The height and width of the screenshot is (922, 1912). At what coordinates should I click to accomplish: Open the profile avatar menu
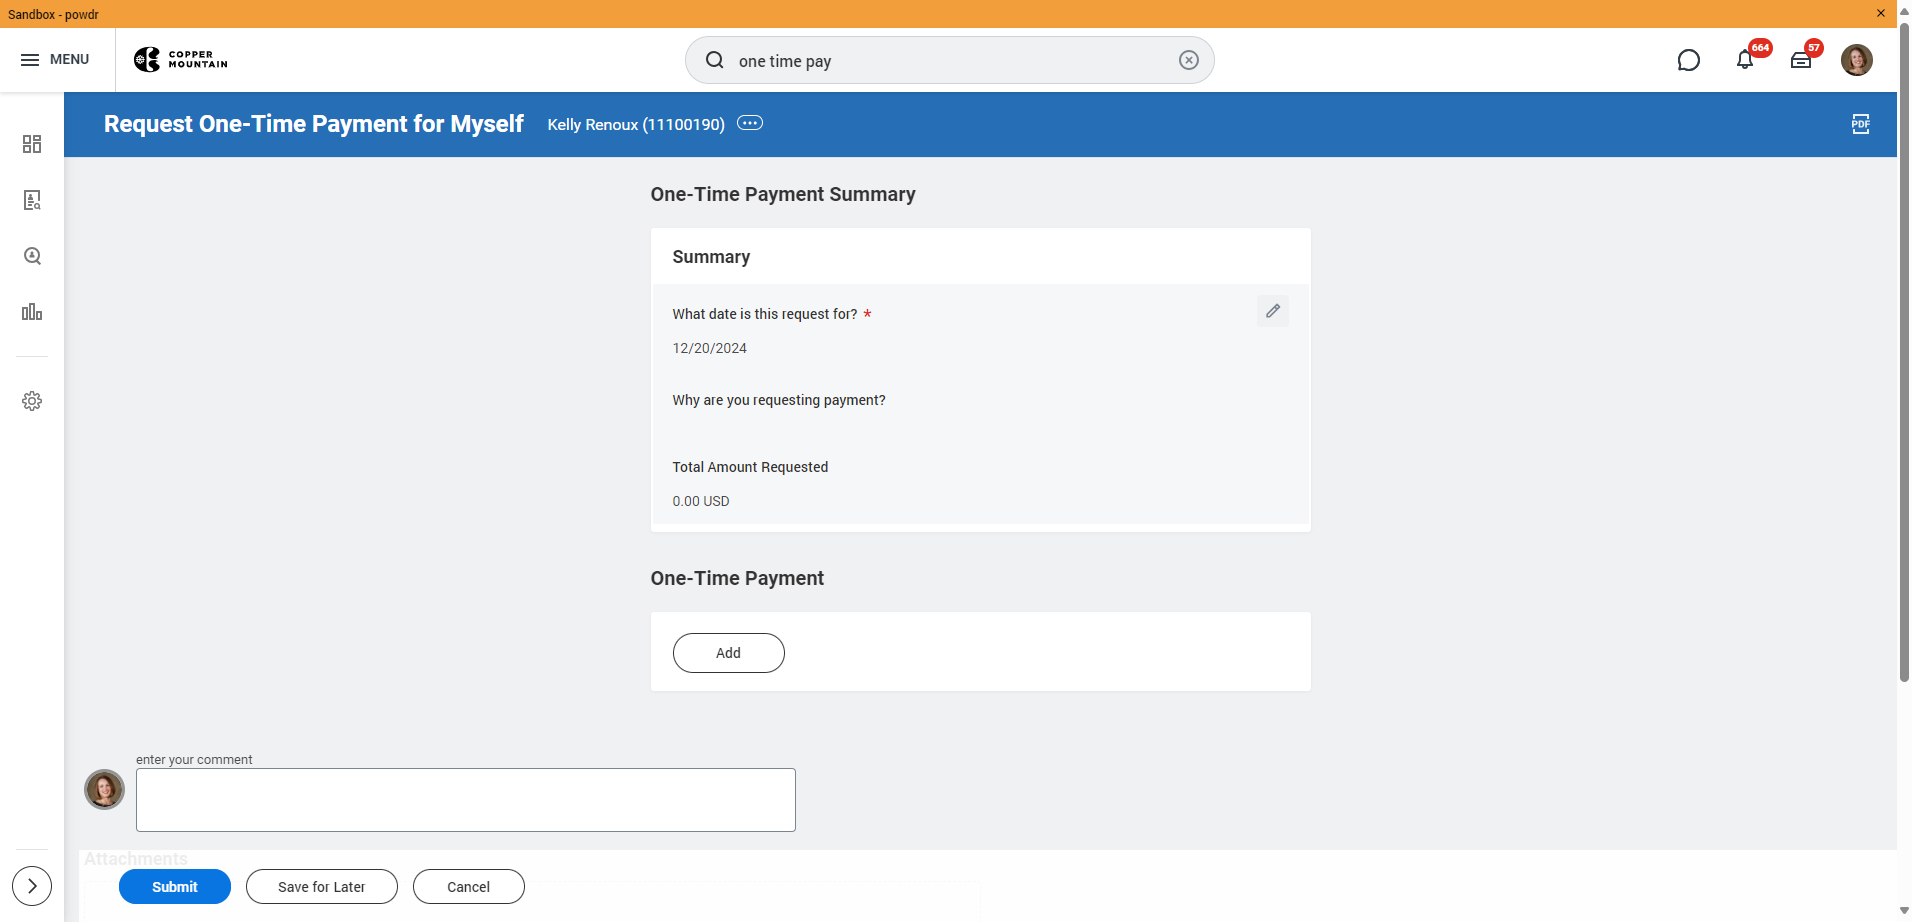[1857, 60]
